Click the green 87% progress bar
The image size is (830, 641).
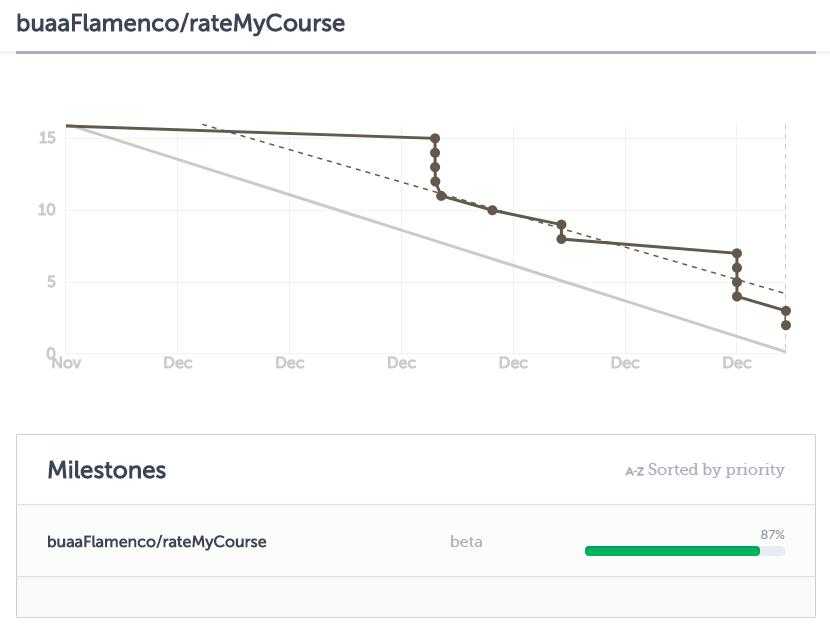(672, 551)
